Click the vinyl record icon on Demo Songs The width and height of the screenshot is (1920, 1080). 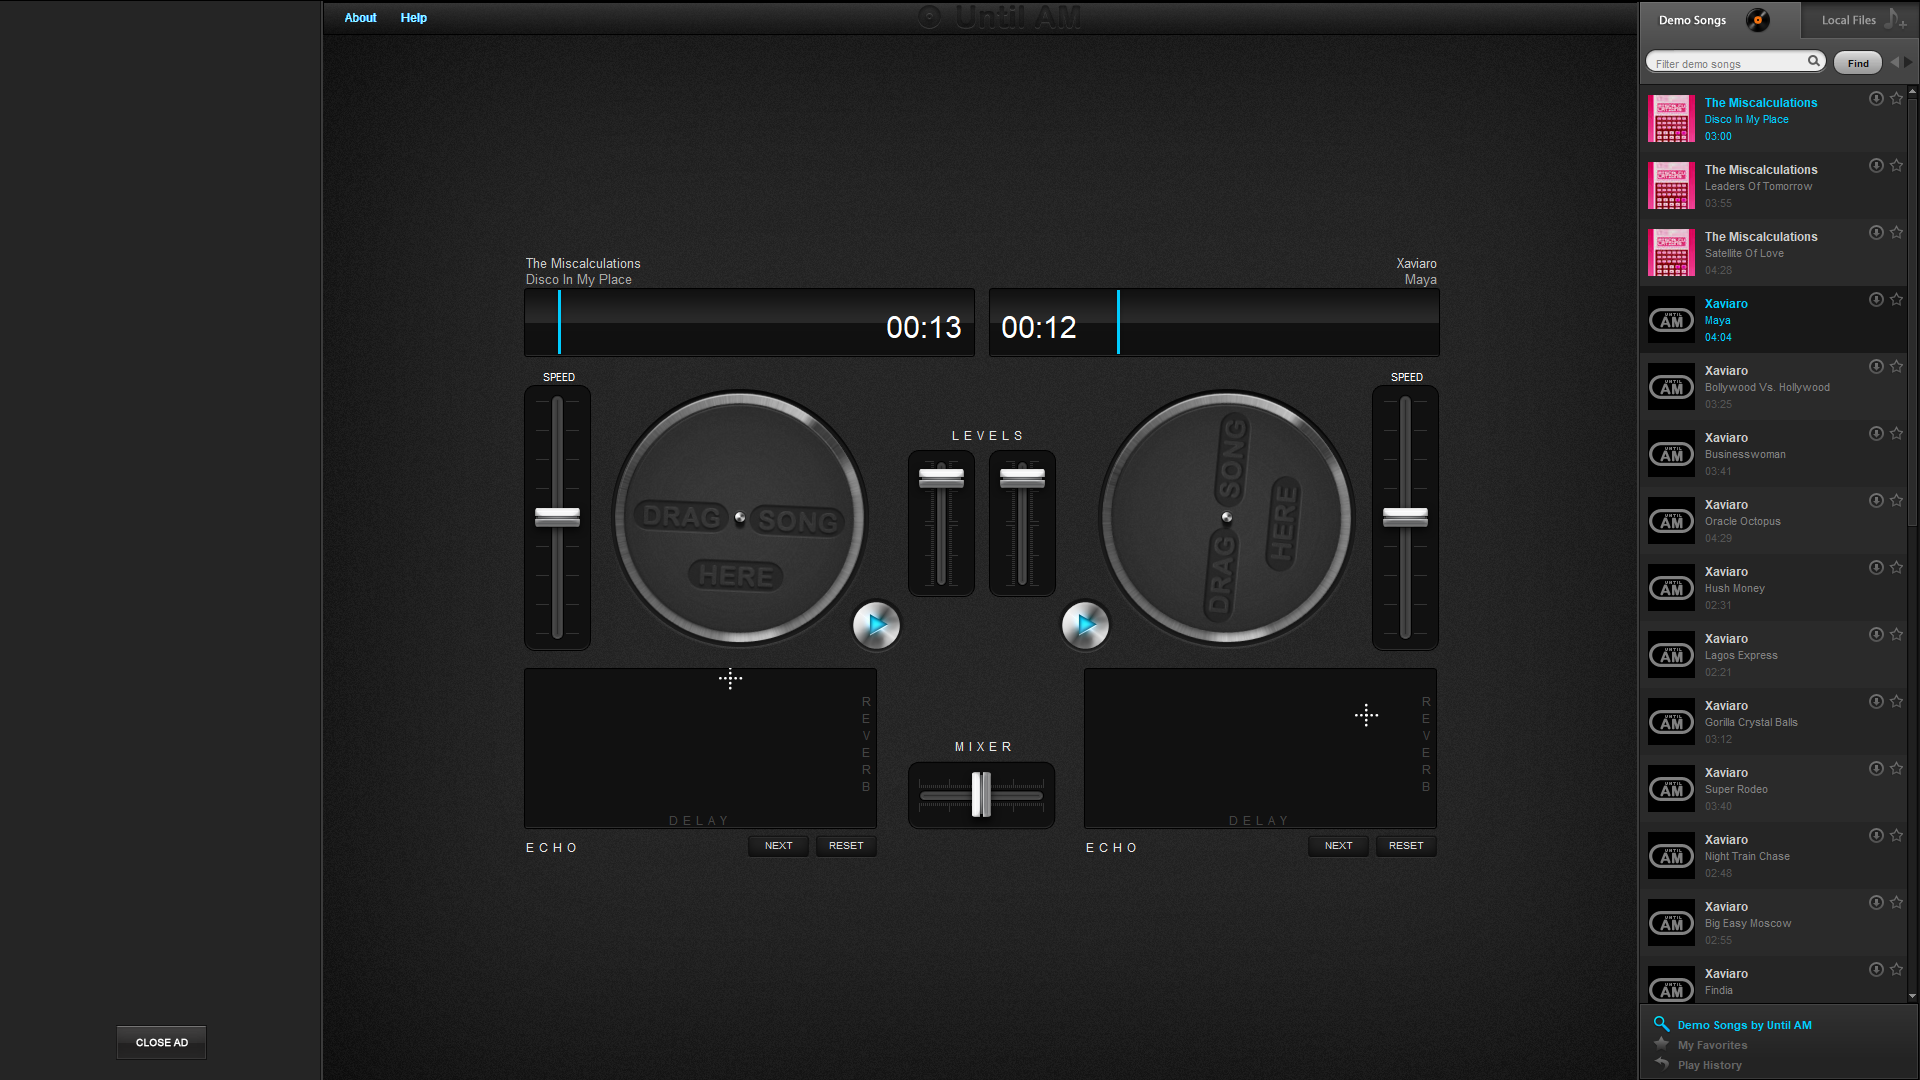1757,20
